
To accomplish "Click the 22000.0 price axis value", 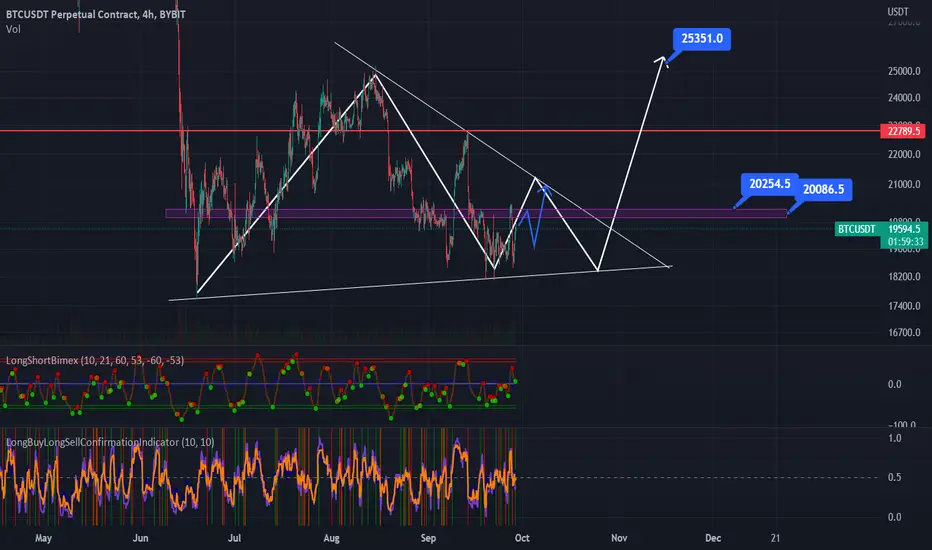I will click(903, 154).
